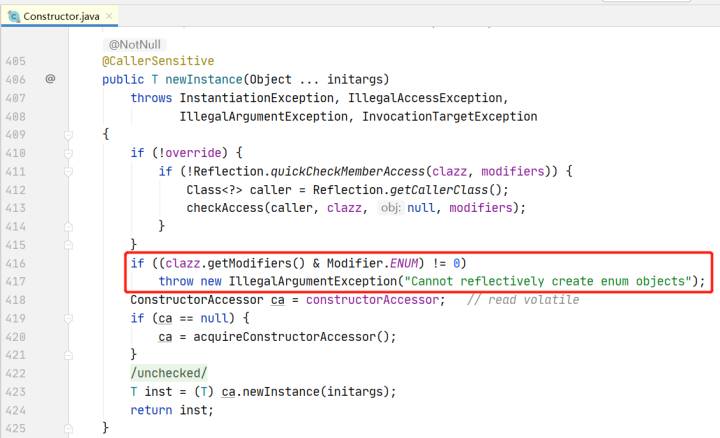This screenshot has height=438, width=720.
Task: Collapse the quickCheckMemberAccess fold at line 411
Action: click(x=68, y=171)
